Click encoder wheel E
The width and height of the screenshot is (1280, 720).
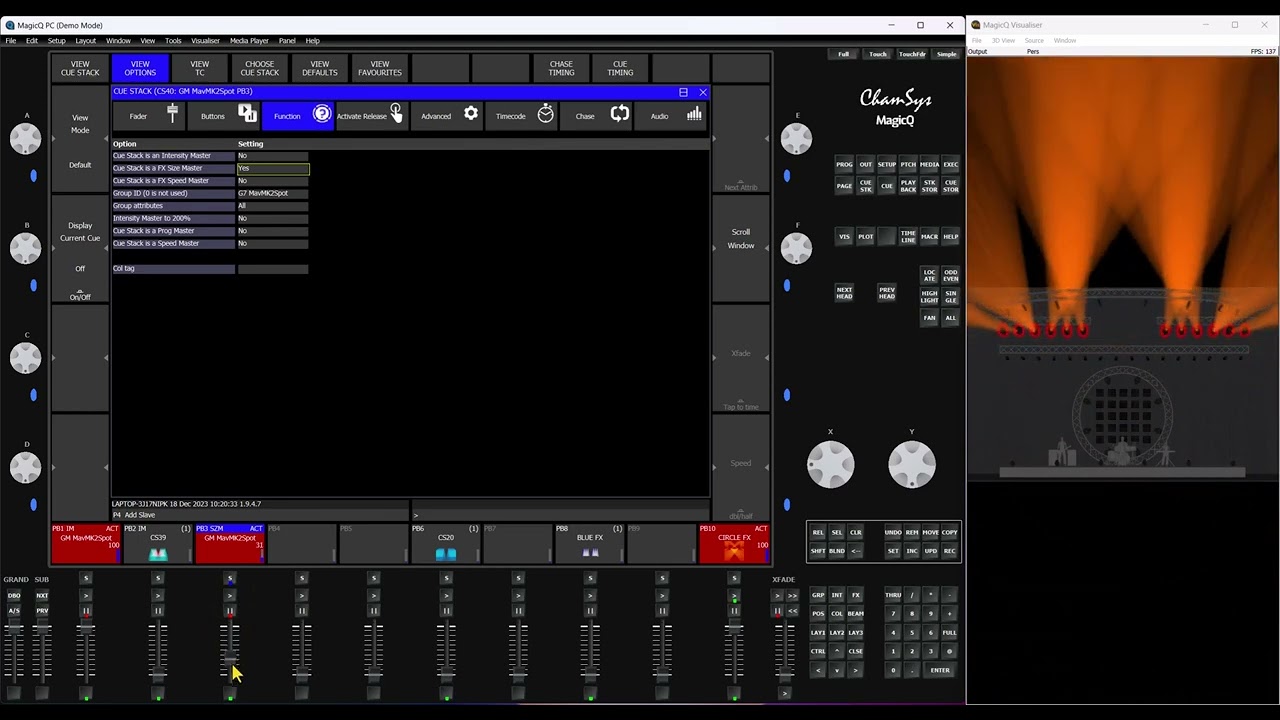[796, 138]
